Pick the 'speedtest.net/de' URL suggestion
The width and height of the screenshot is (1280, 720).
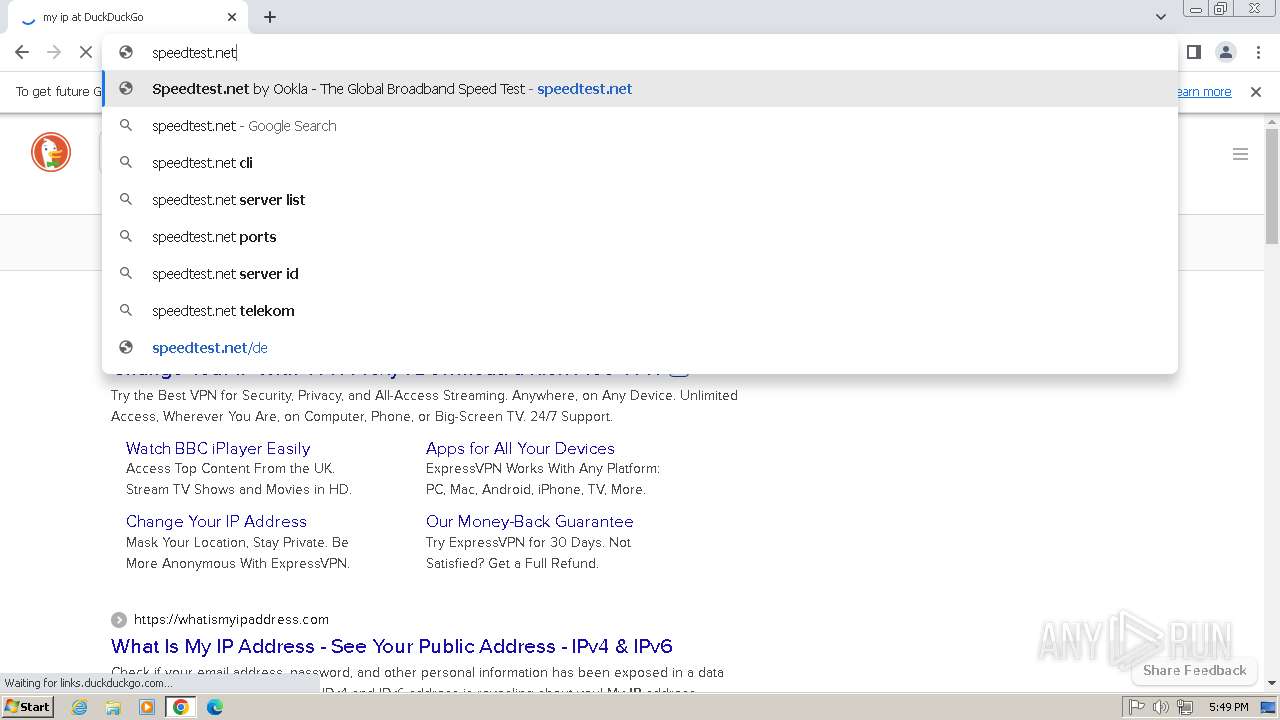click(x=640, y=348)
